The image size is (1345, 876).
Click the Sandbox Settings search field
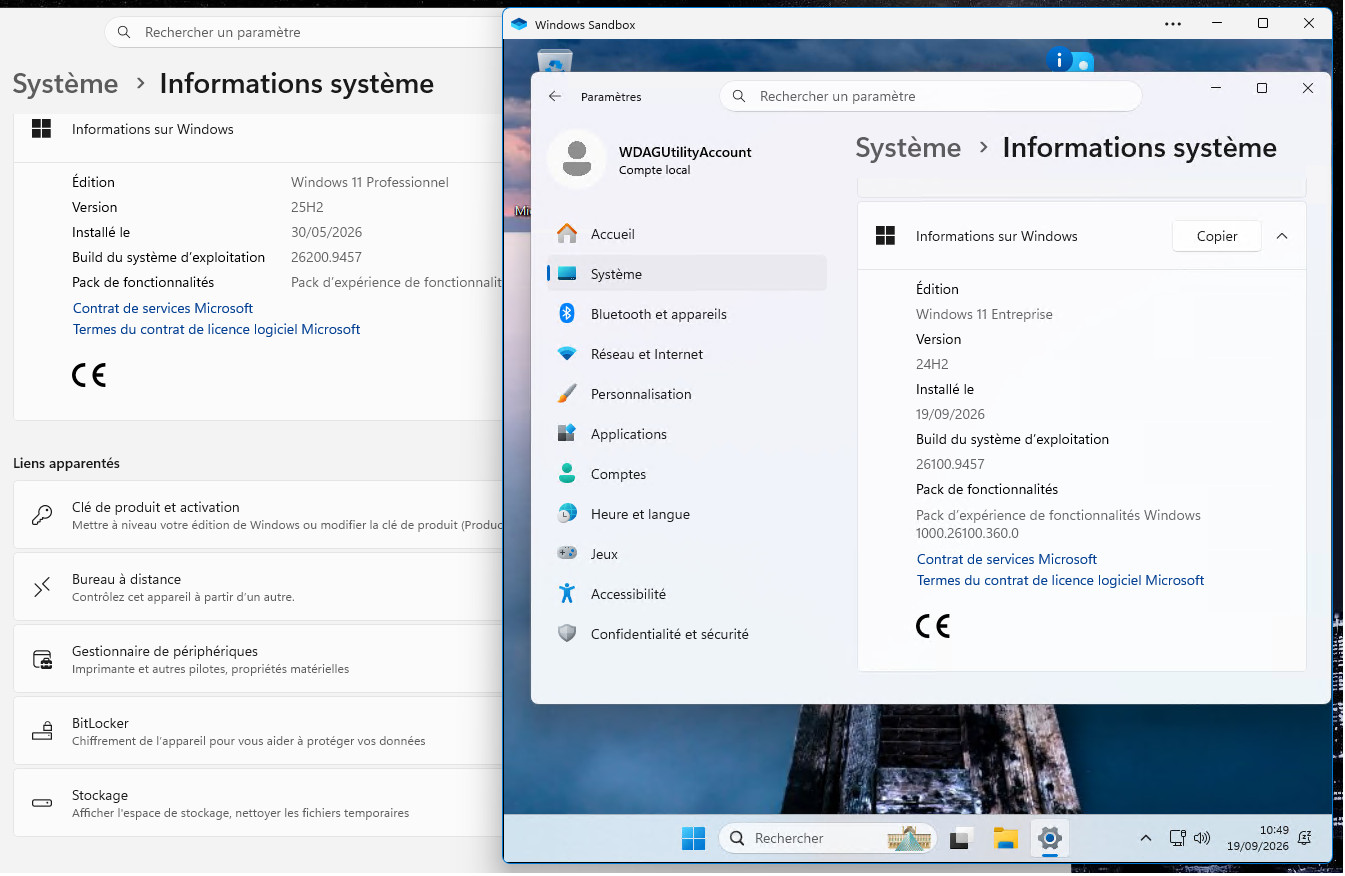[x=931, y=96]
